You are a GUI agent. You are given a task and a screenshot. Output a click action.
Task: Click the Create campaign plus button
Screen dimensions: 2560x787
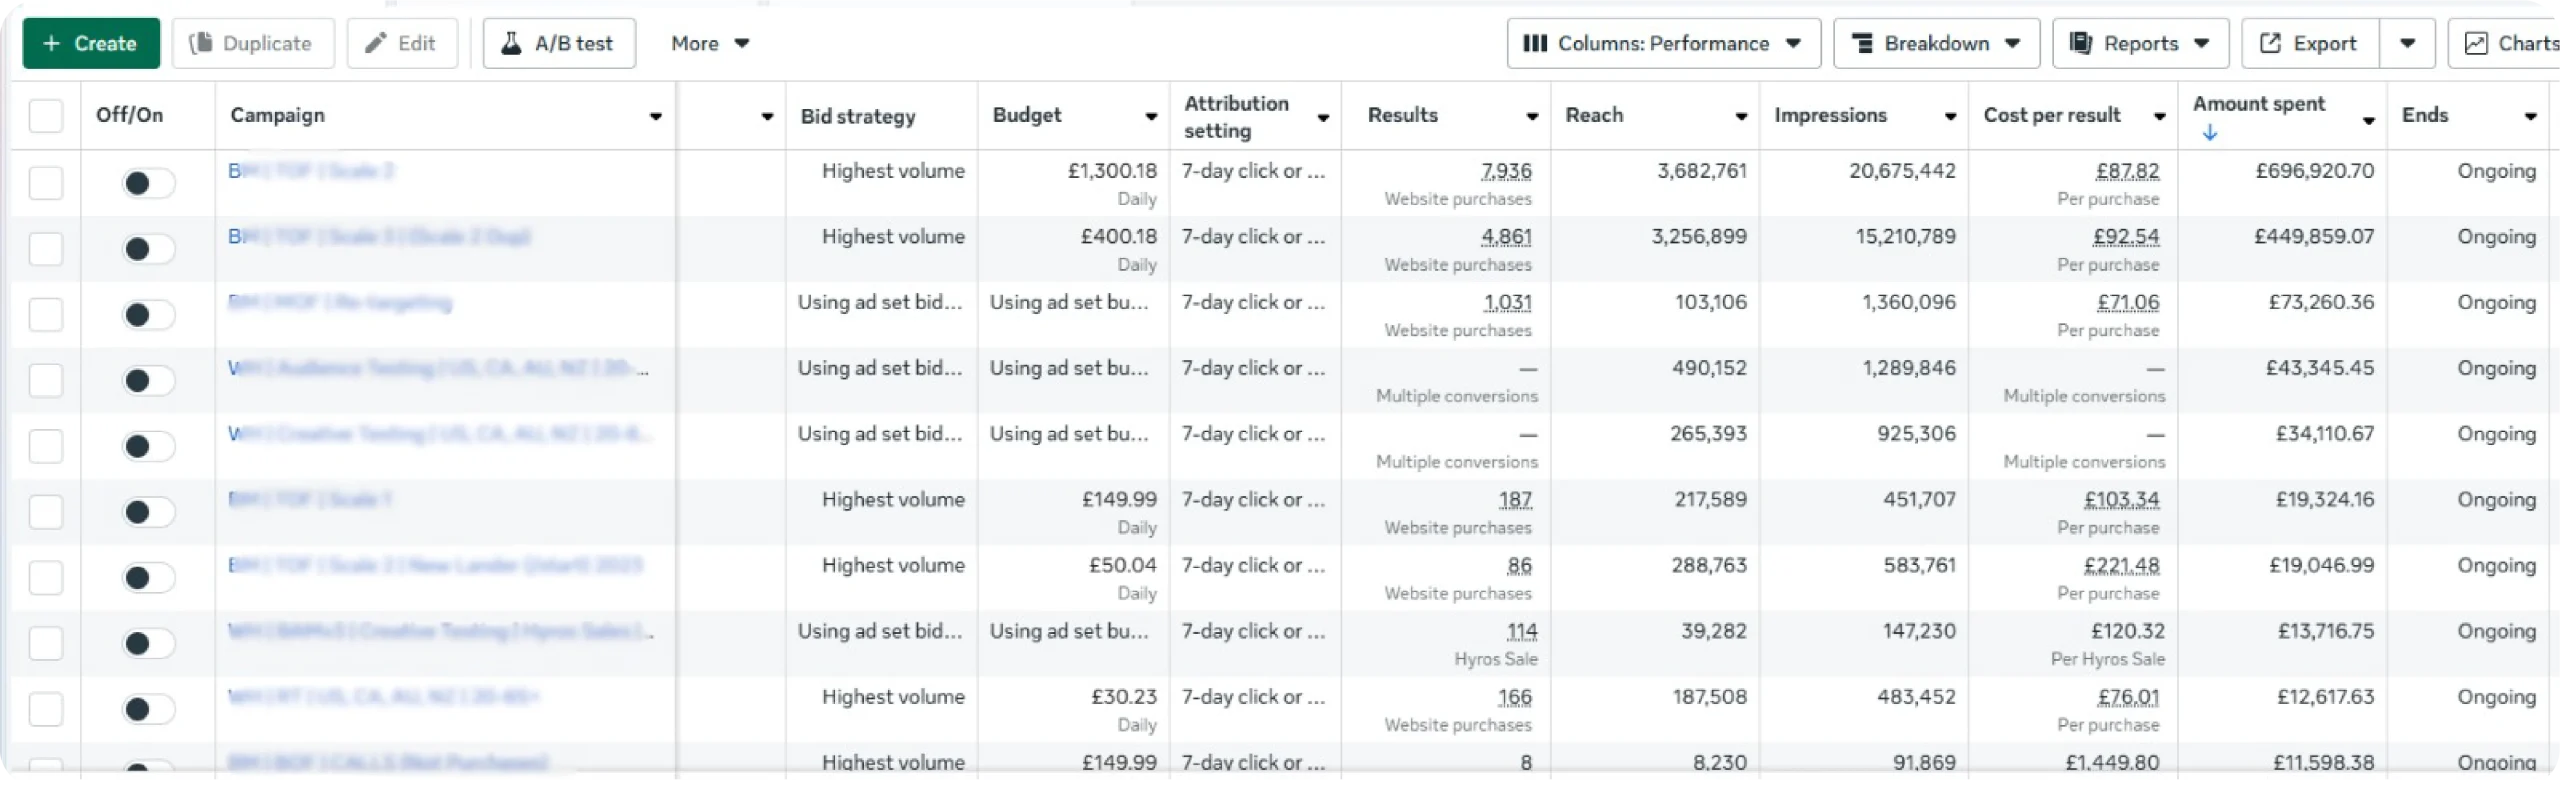52,44
